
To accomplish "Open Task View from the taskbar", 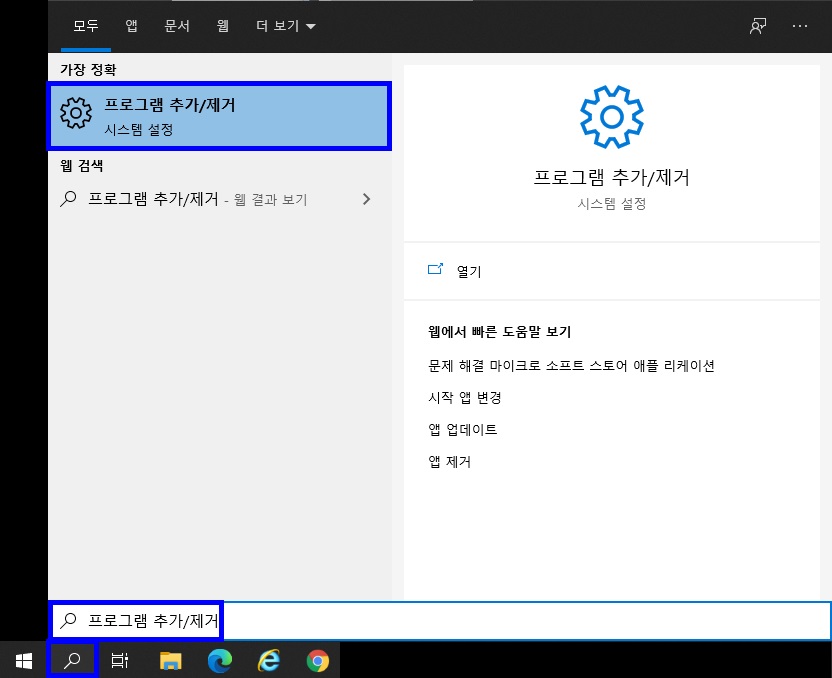I will (x=120, y=660).
